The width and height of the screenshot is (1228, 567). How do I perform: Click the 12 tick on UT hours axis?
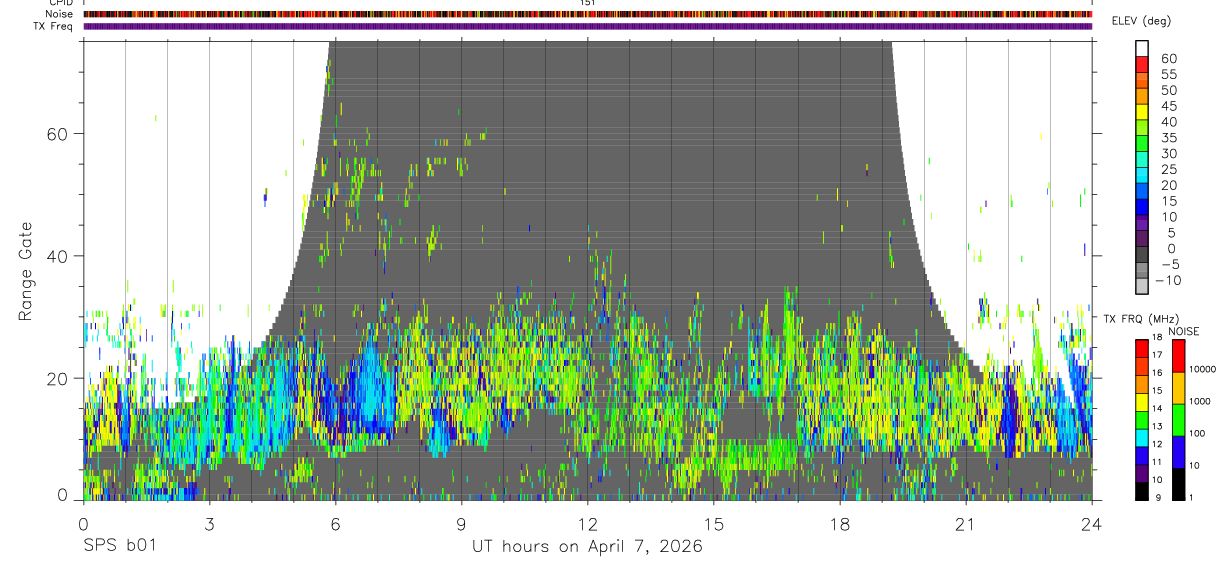coord(588,523)
